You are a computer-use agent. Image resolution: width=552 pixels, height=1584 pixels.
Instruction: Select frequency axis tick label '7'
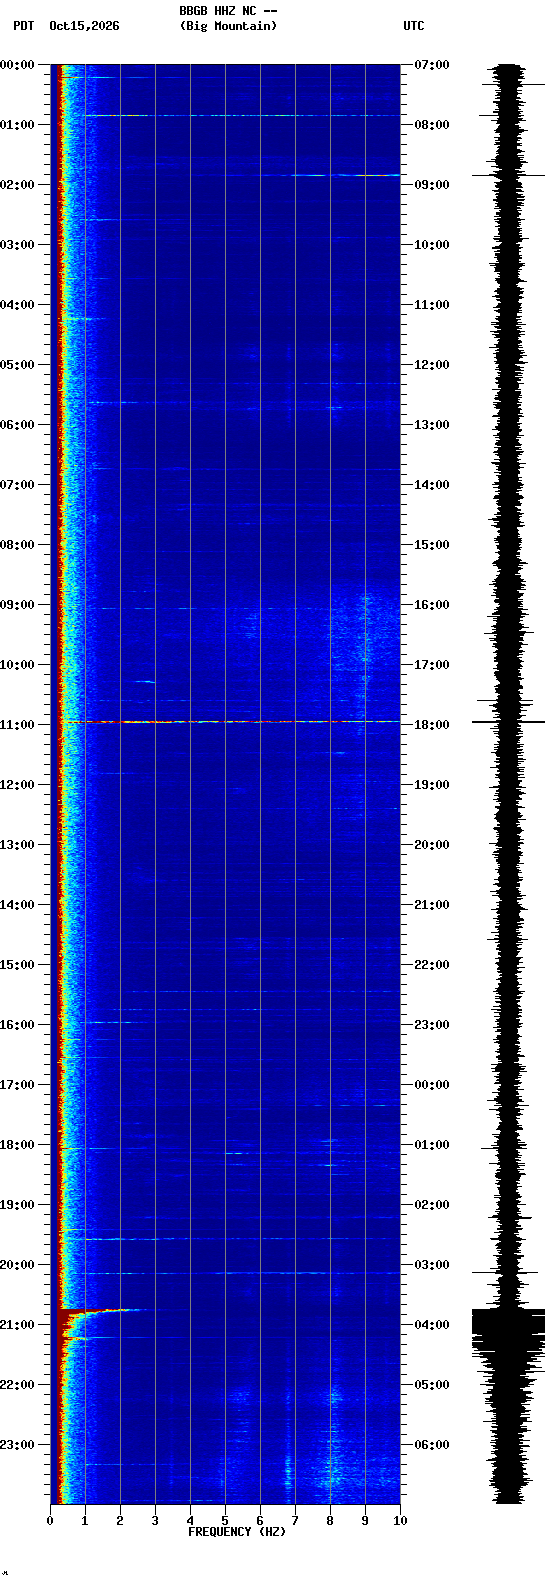295,1521
